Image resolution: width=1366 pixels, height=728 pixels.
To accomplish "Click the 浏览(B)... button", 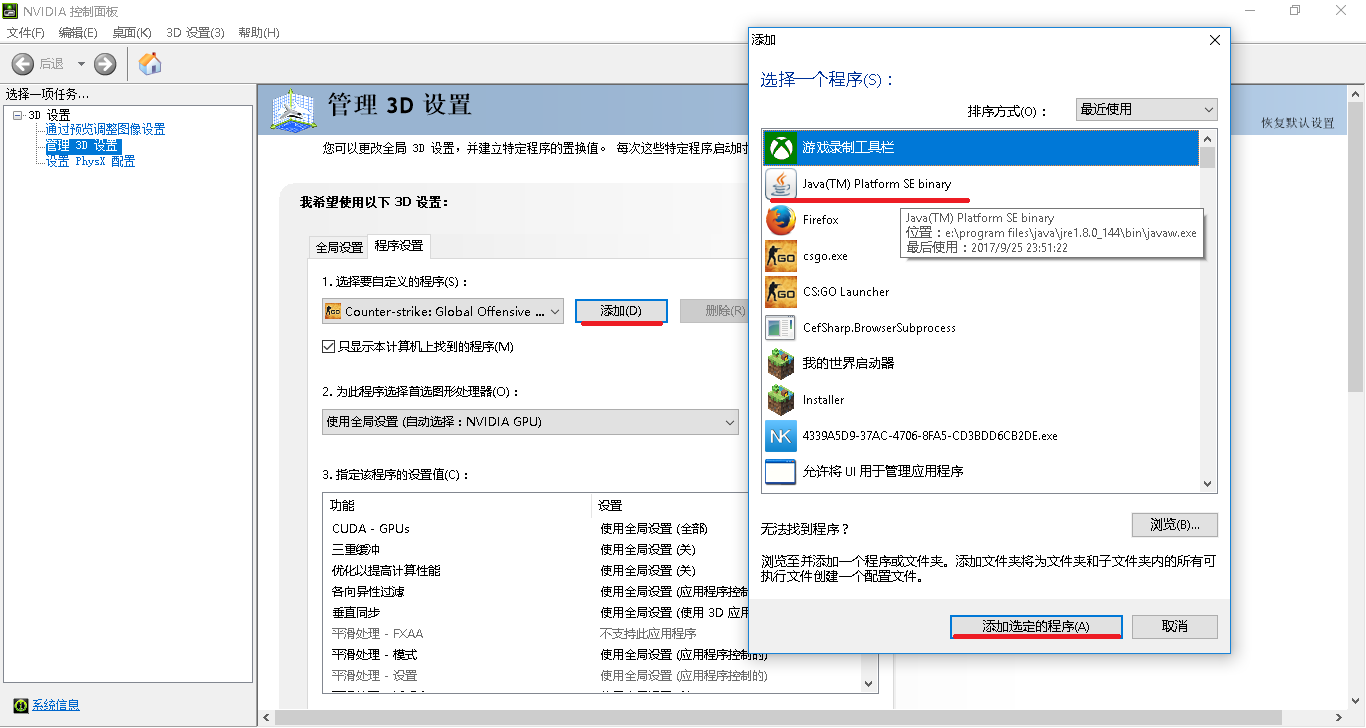I will [x=1175, y=525].
